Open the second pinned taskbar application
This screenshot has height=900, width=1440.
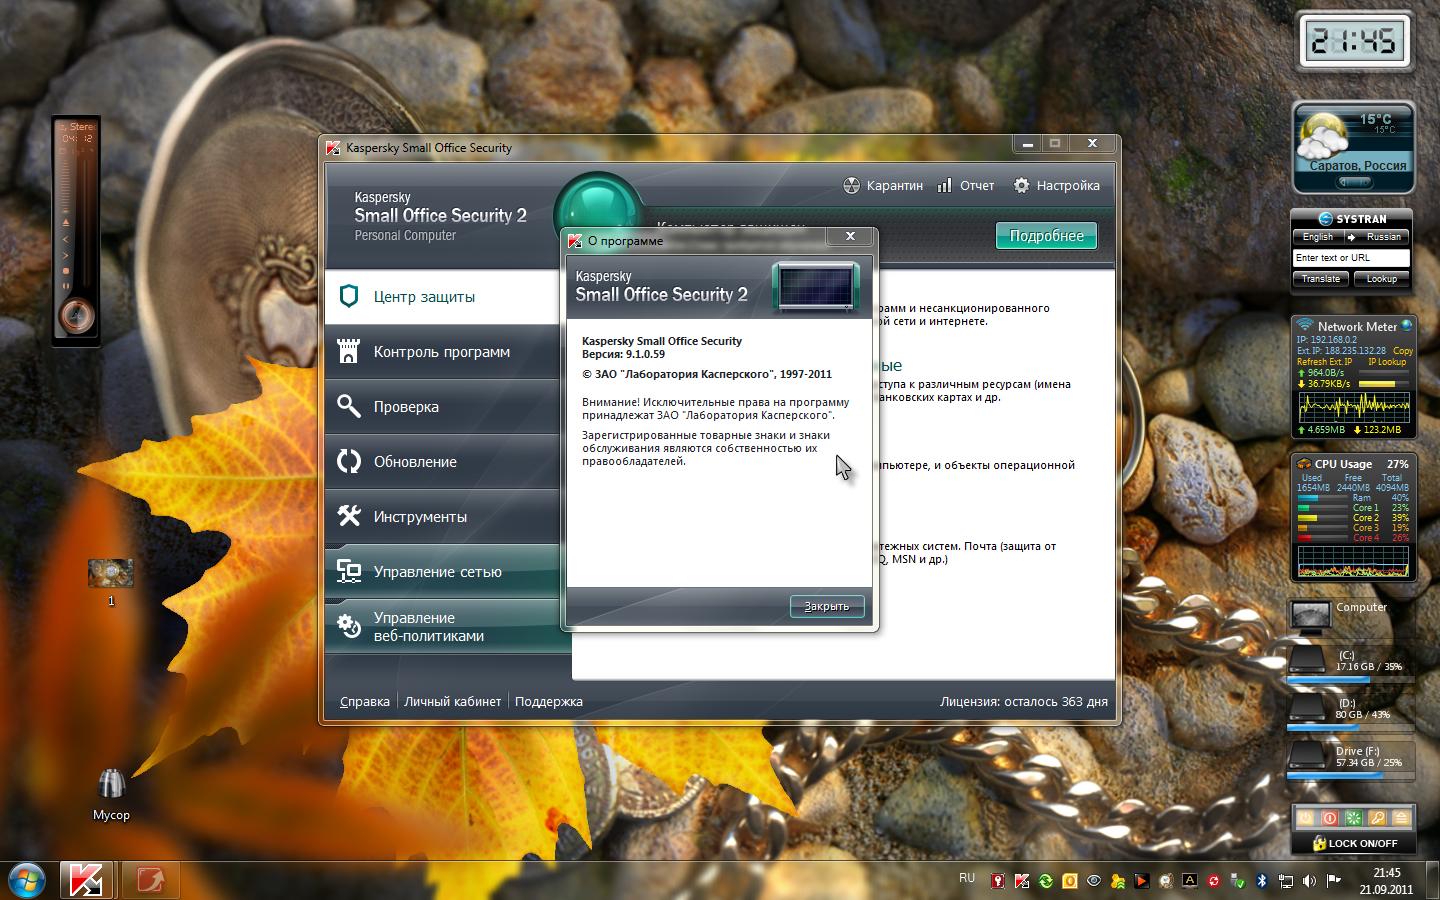[x=151, y=880]
